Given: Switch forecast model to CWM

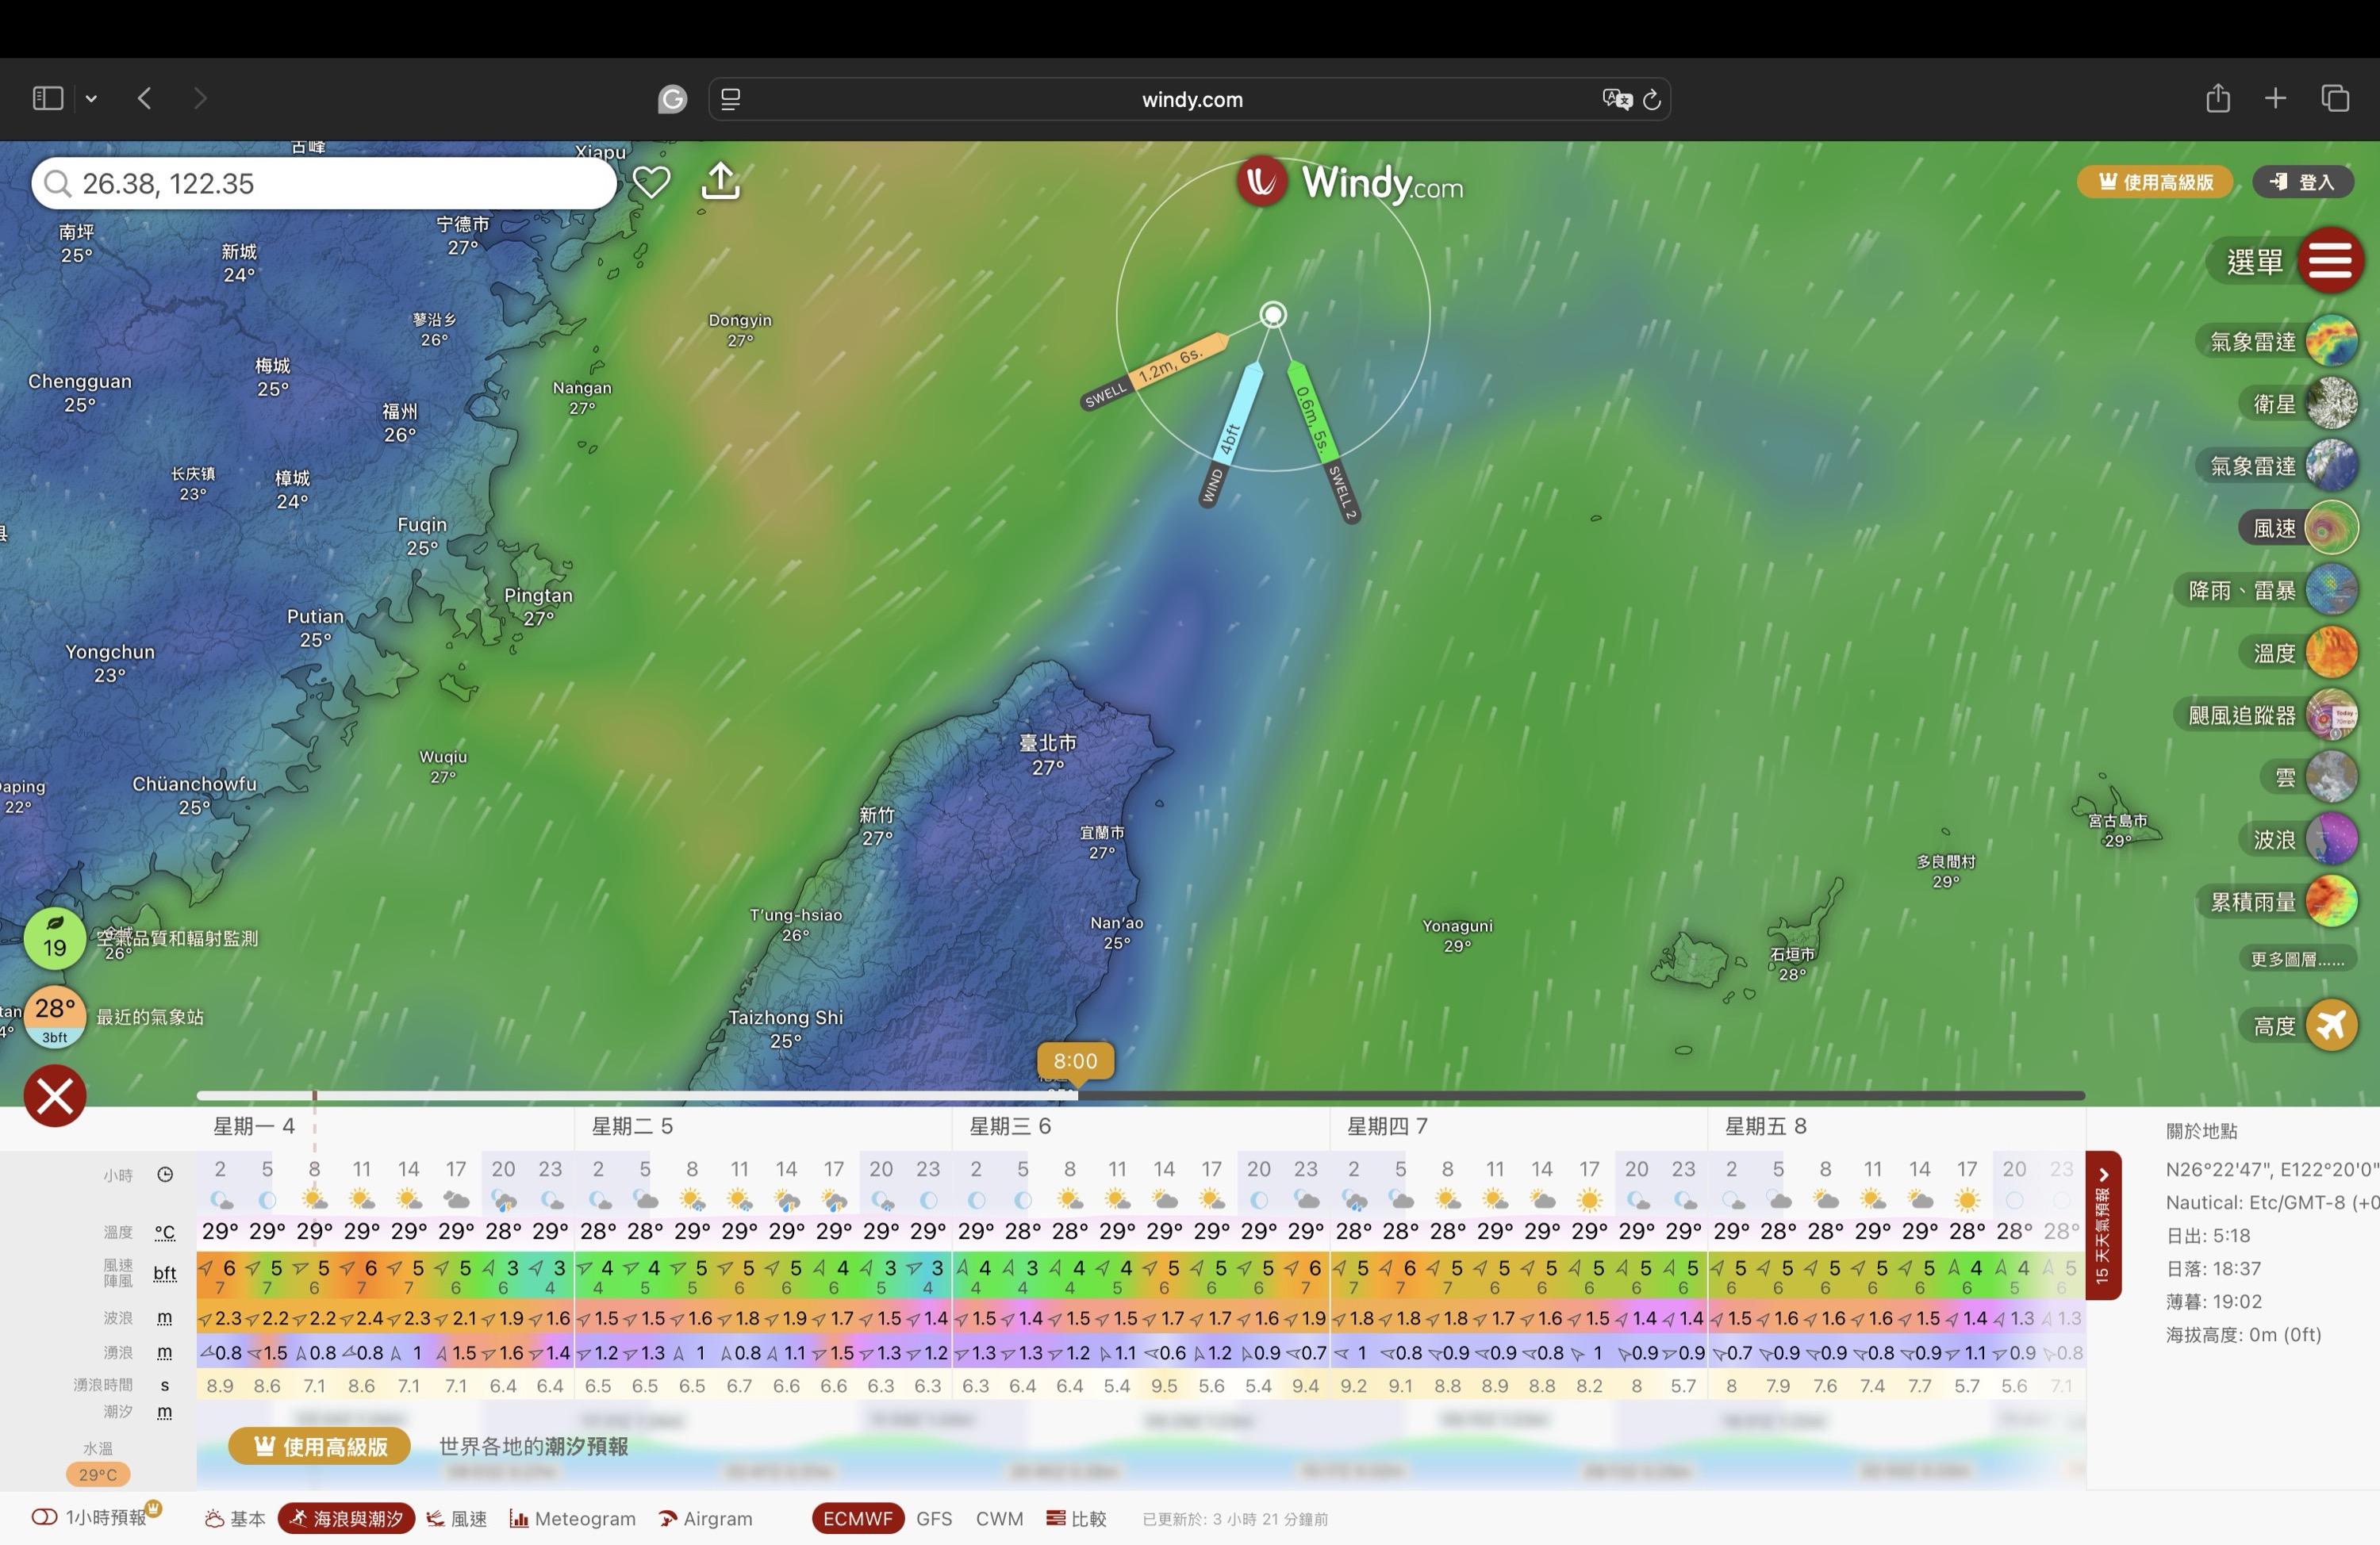Looking at the screenshot, I should [999, 1518].
